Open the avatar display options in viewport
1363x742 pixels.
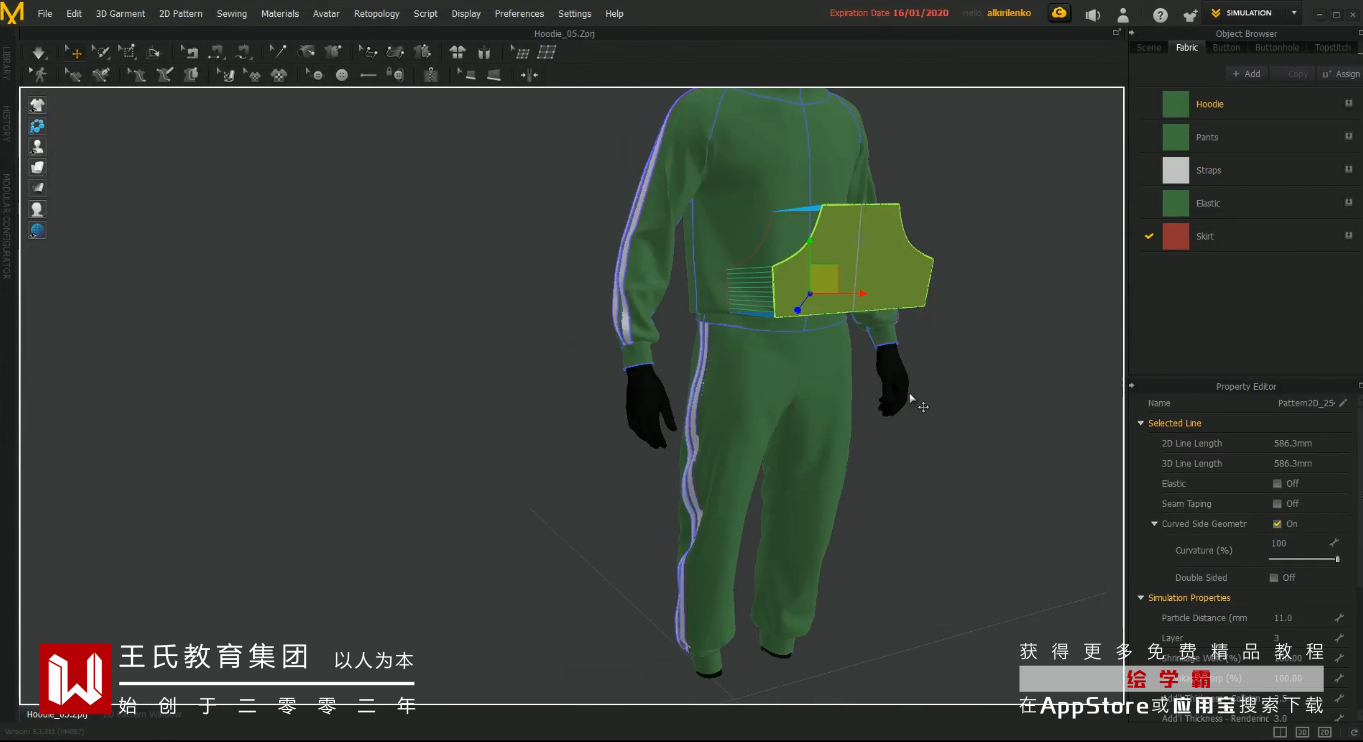click(37, 147)
